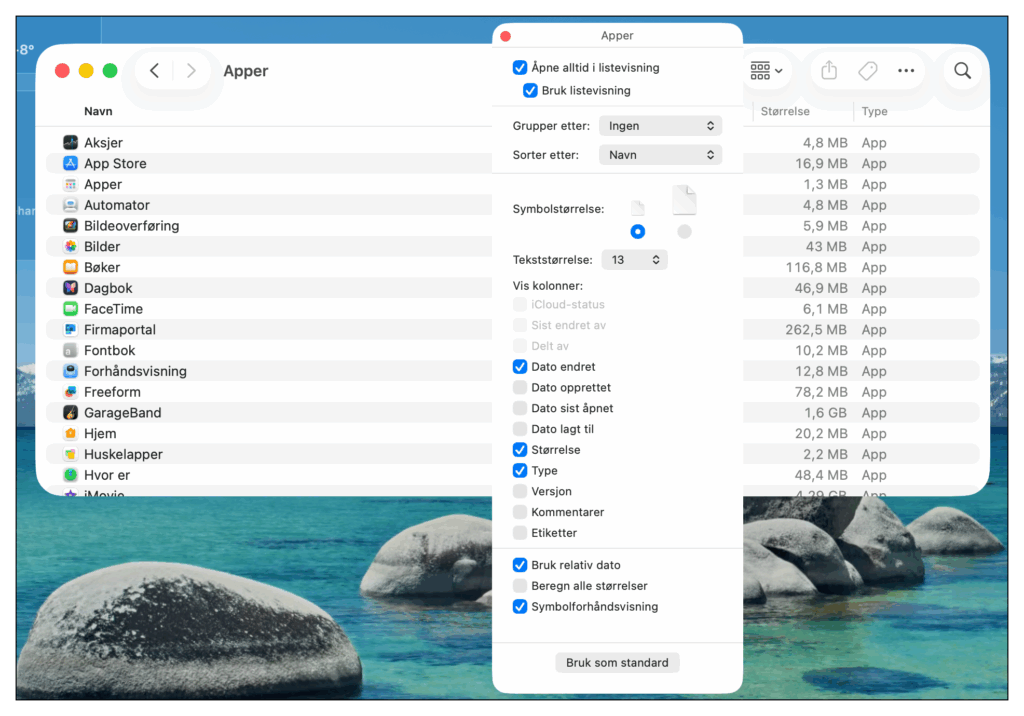The width and height of the screenshot is (1024, 716).
Task: Sort by the Type column header
Action: click(874, 111)
